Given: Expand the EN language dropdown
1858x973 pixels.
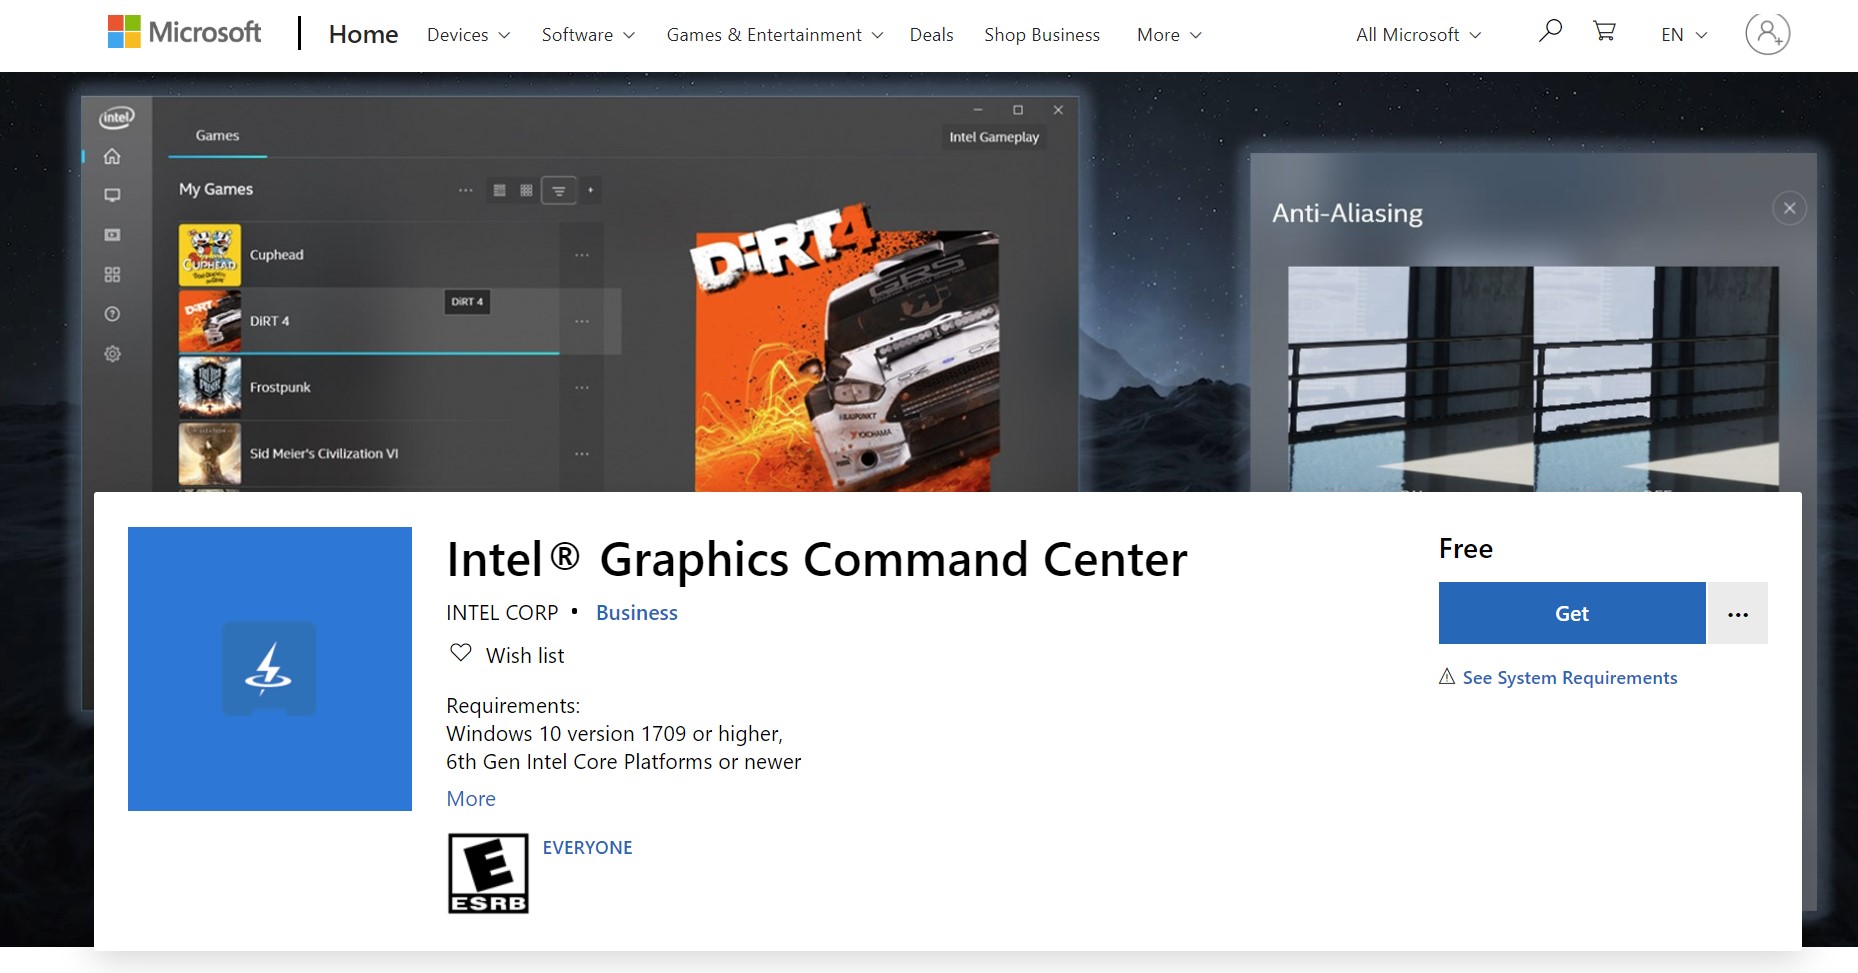Looking at the screenshot, I should [x=1682, y=34].
